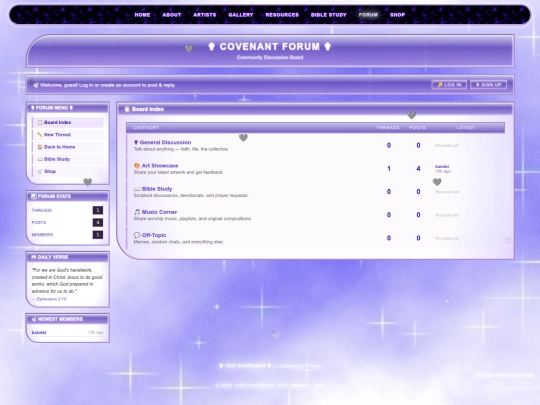Image resolution: width=540 pixels, height=405 pixels.
Task: Click the music note icon beside Music Corner
Action: point(137,212)
